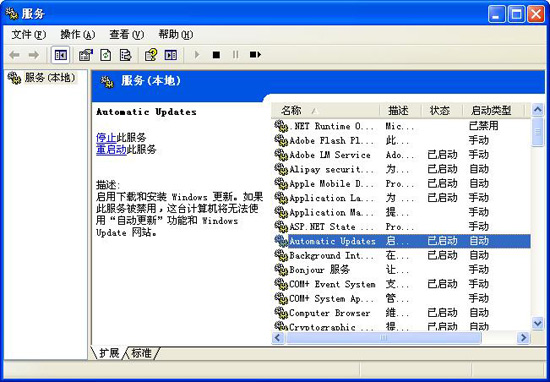Viewport: 550px width, 382px height.
Task: Select the ASP.NET State service row
Action: [x=402, y=227]
